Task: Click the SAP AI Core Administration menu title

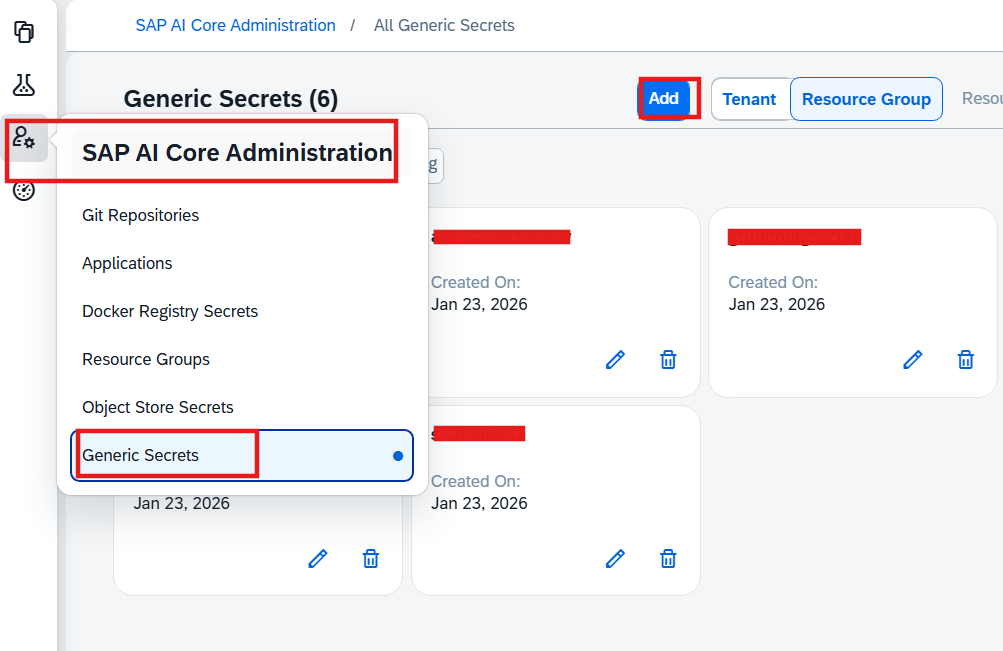Action: coord(237,153)
